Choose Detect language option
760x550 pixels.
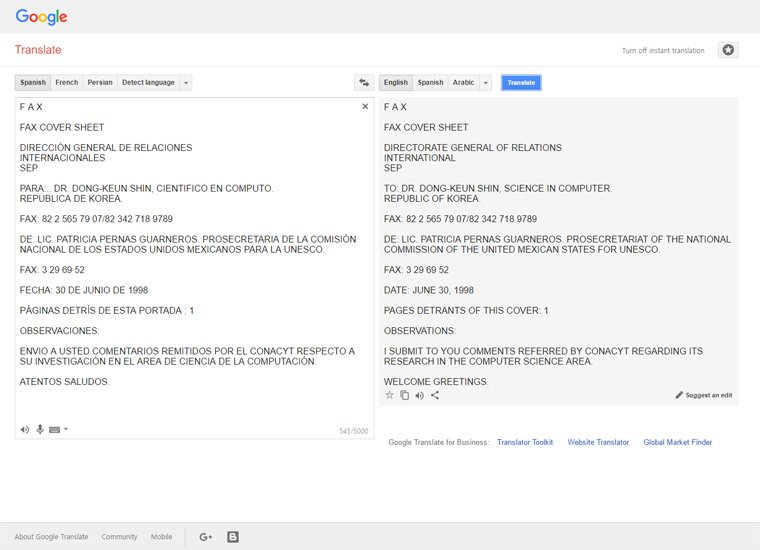click(148, 82)
